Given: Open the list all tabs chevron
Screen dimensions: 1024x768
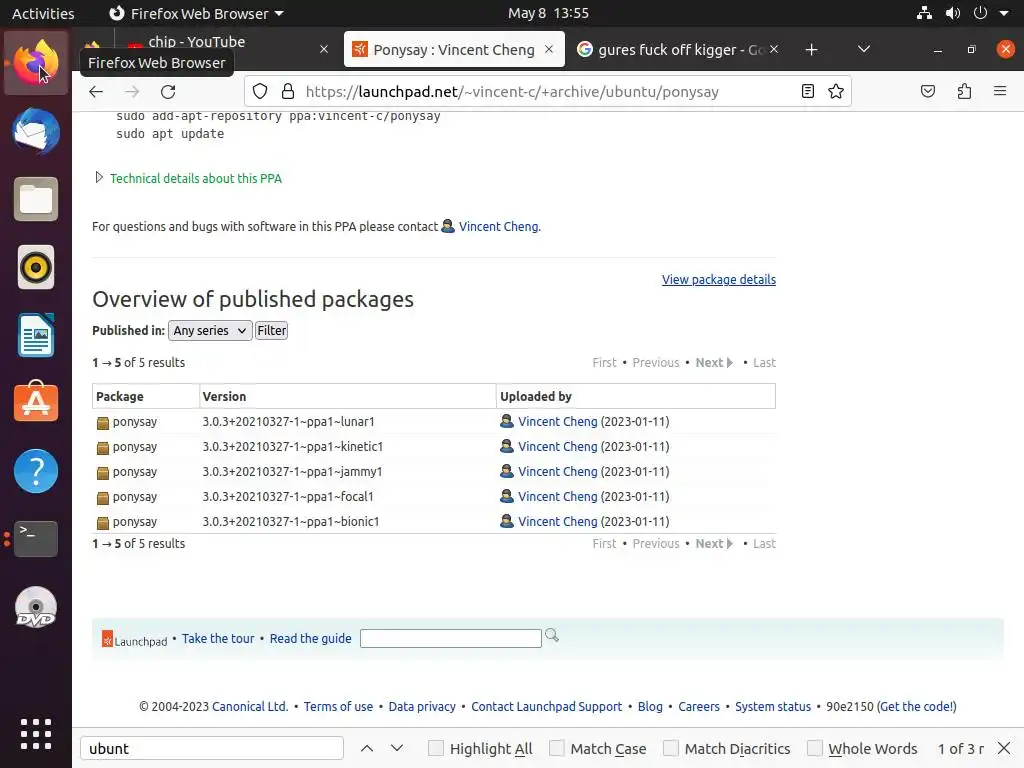Looking at the screenshot, I should [863, 50].
